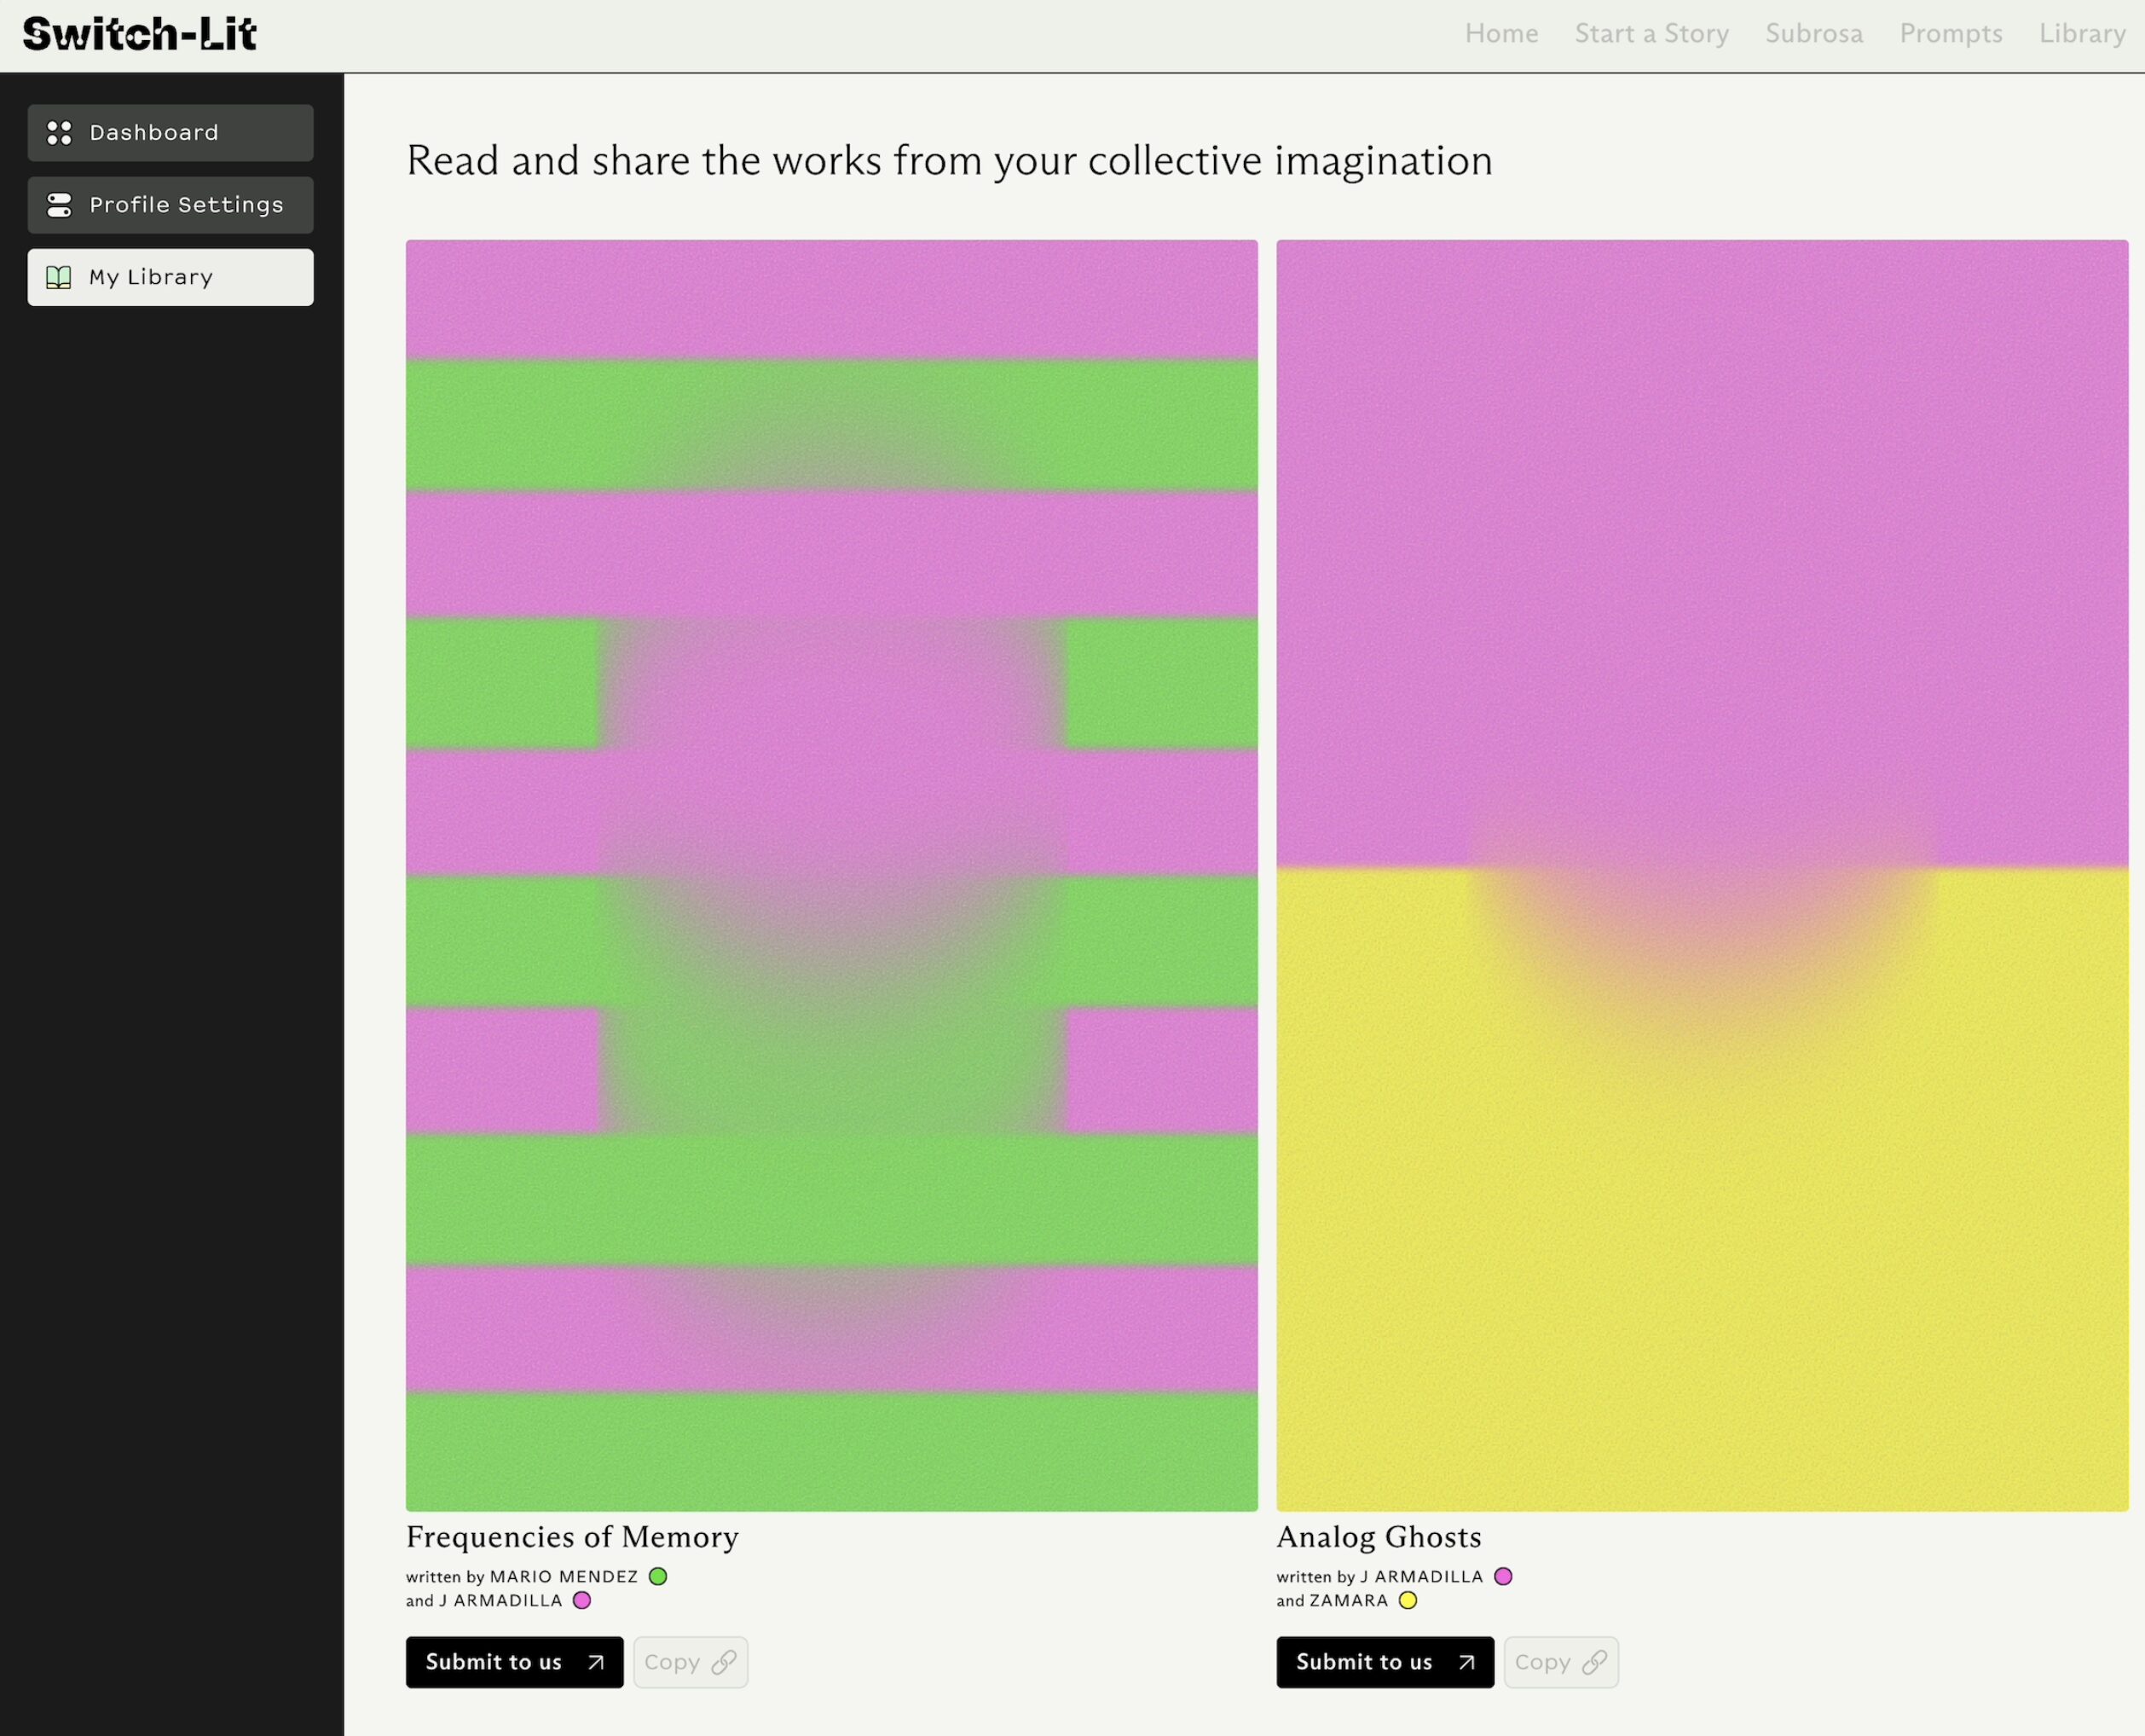2145x1736 pixels.
Task: Open Library in top navigation
Action: coord(2082,34)
